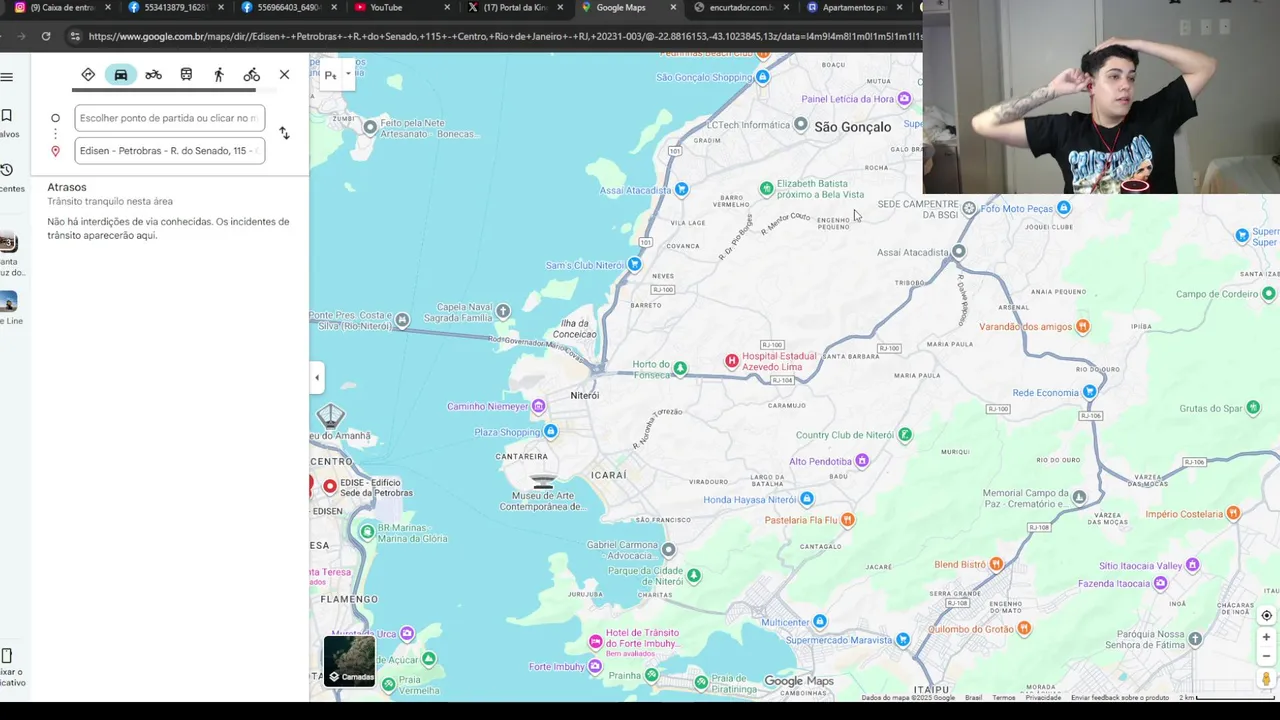1280x720 pixels.
Task: Select Varandão dos amigos marker
Action: coord(1082,327)
